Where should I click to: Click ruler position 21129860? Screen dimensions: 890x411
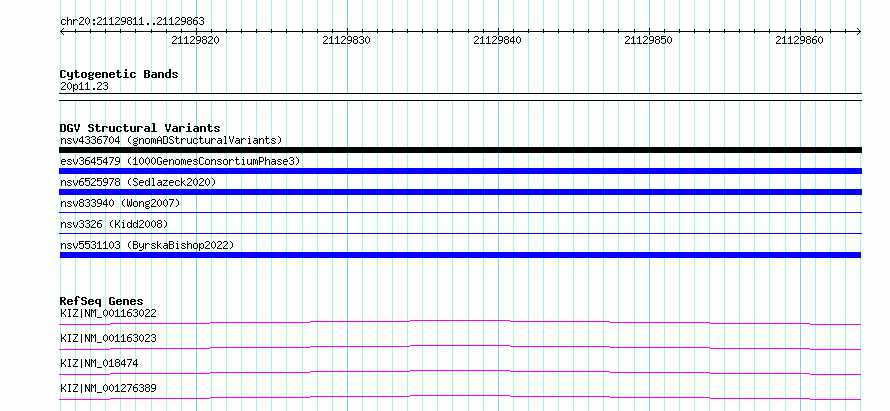pos(799,40)
